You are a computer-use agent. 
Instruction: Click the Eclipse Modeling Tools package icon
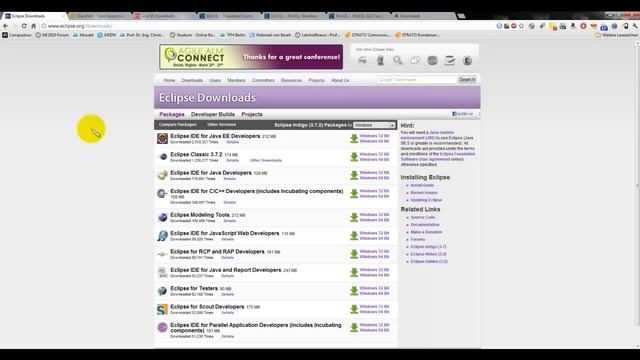tap(162, 217)
